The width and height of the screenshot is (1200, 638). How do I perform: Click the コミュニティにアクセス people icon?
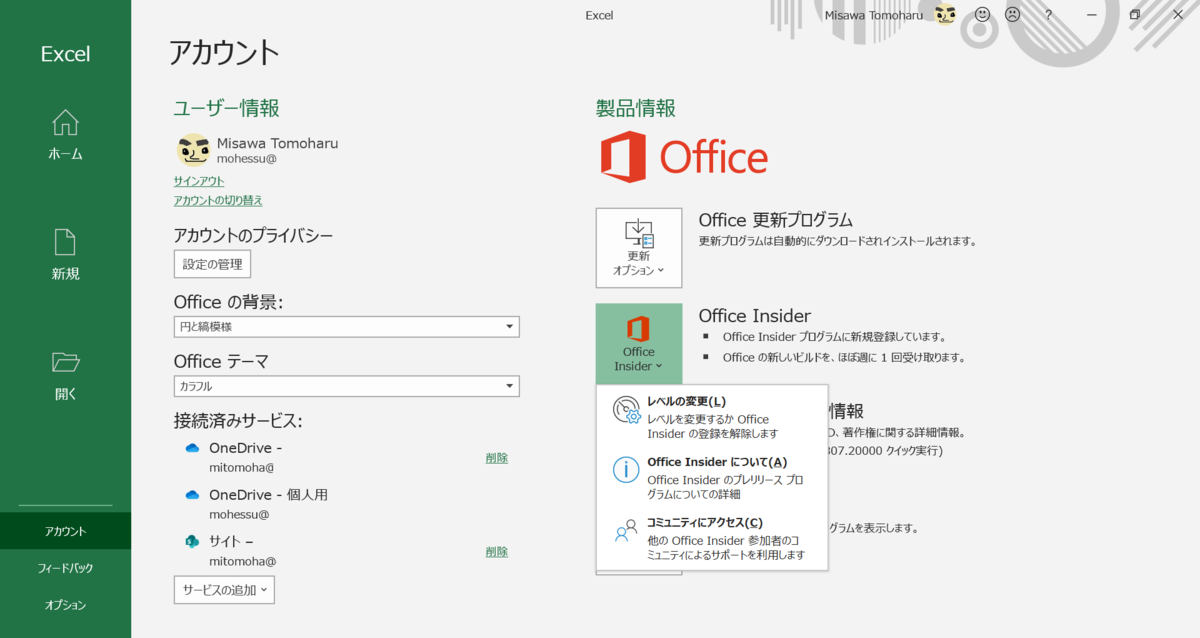[626, 531]
